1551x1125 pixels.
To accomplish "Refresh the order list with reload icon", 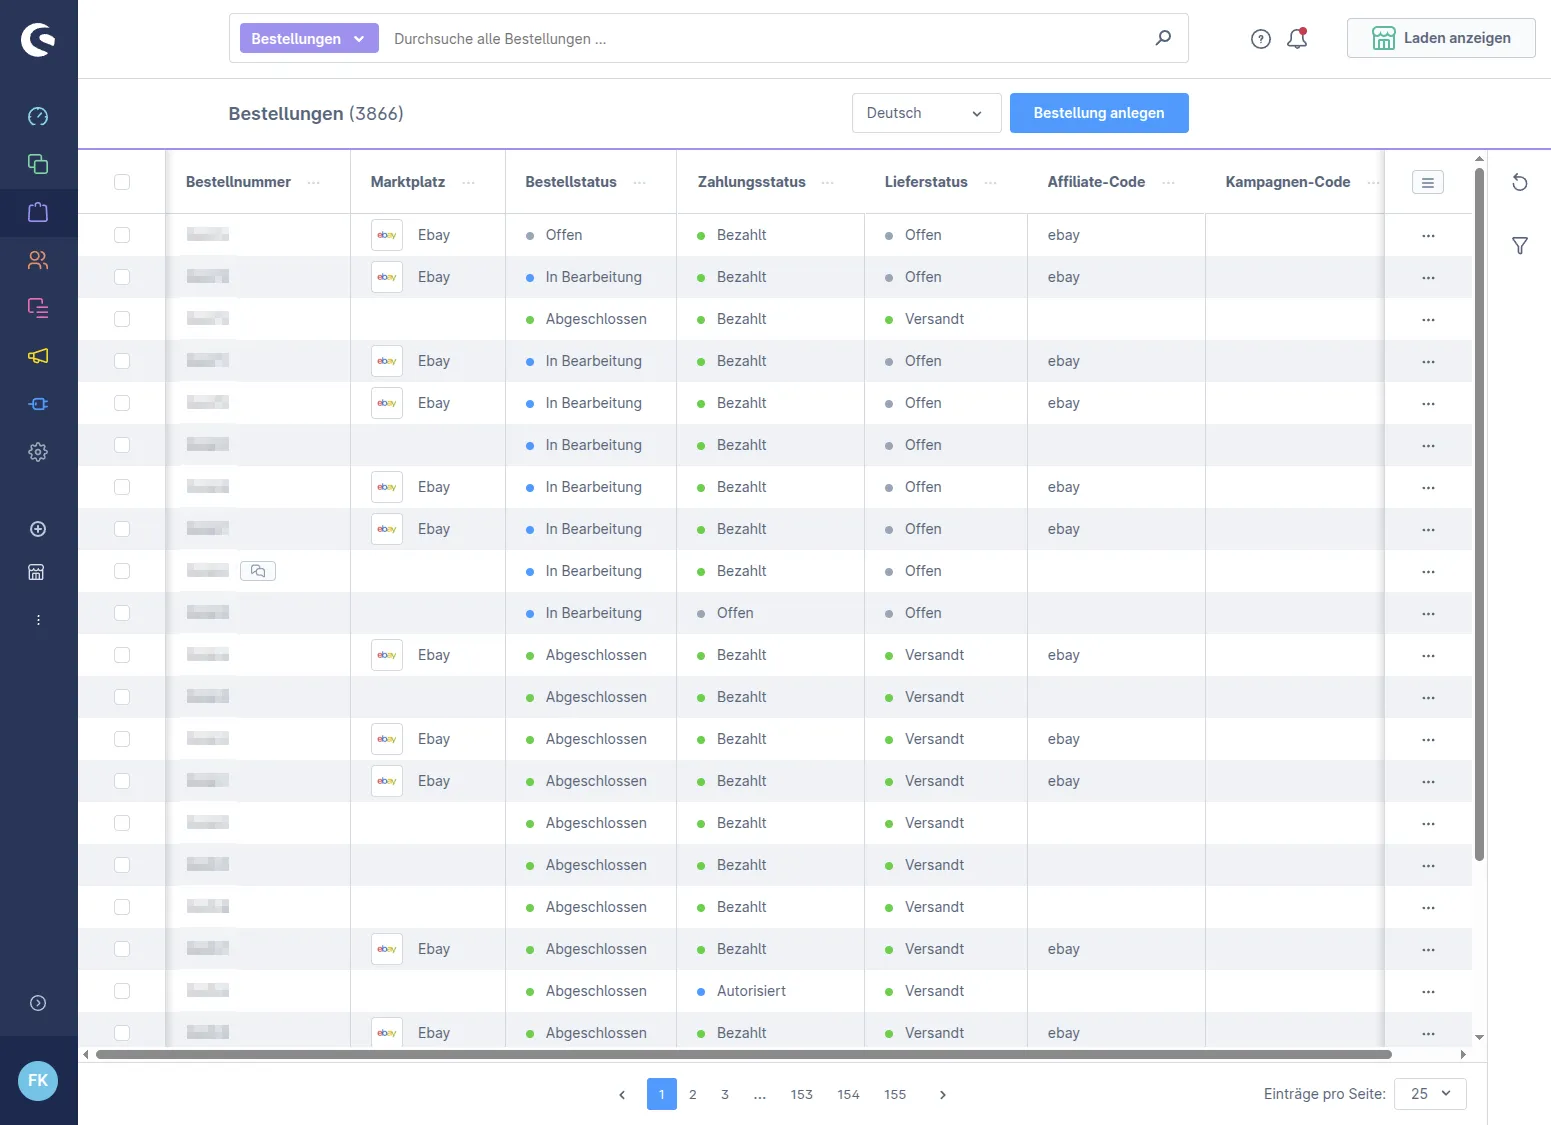I will [1520, 182].
